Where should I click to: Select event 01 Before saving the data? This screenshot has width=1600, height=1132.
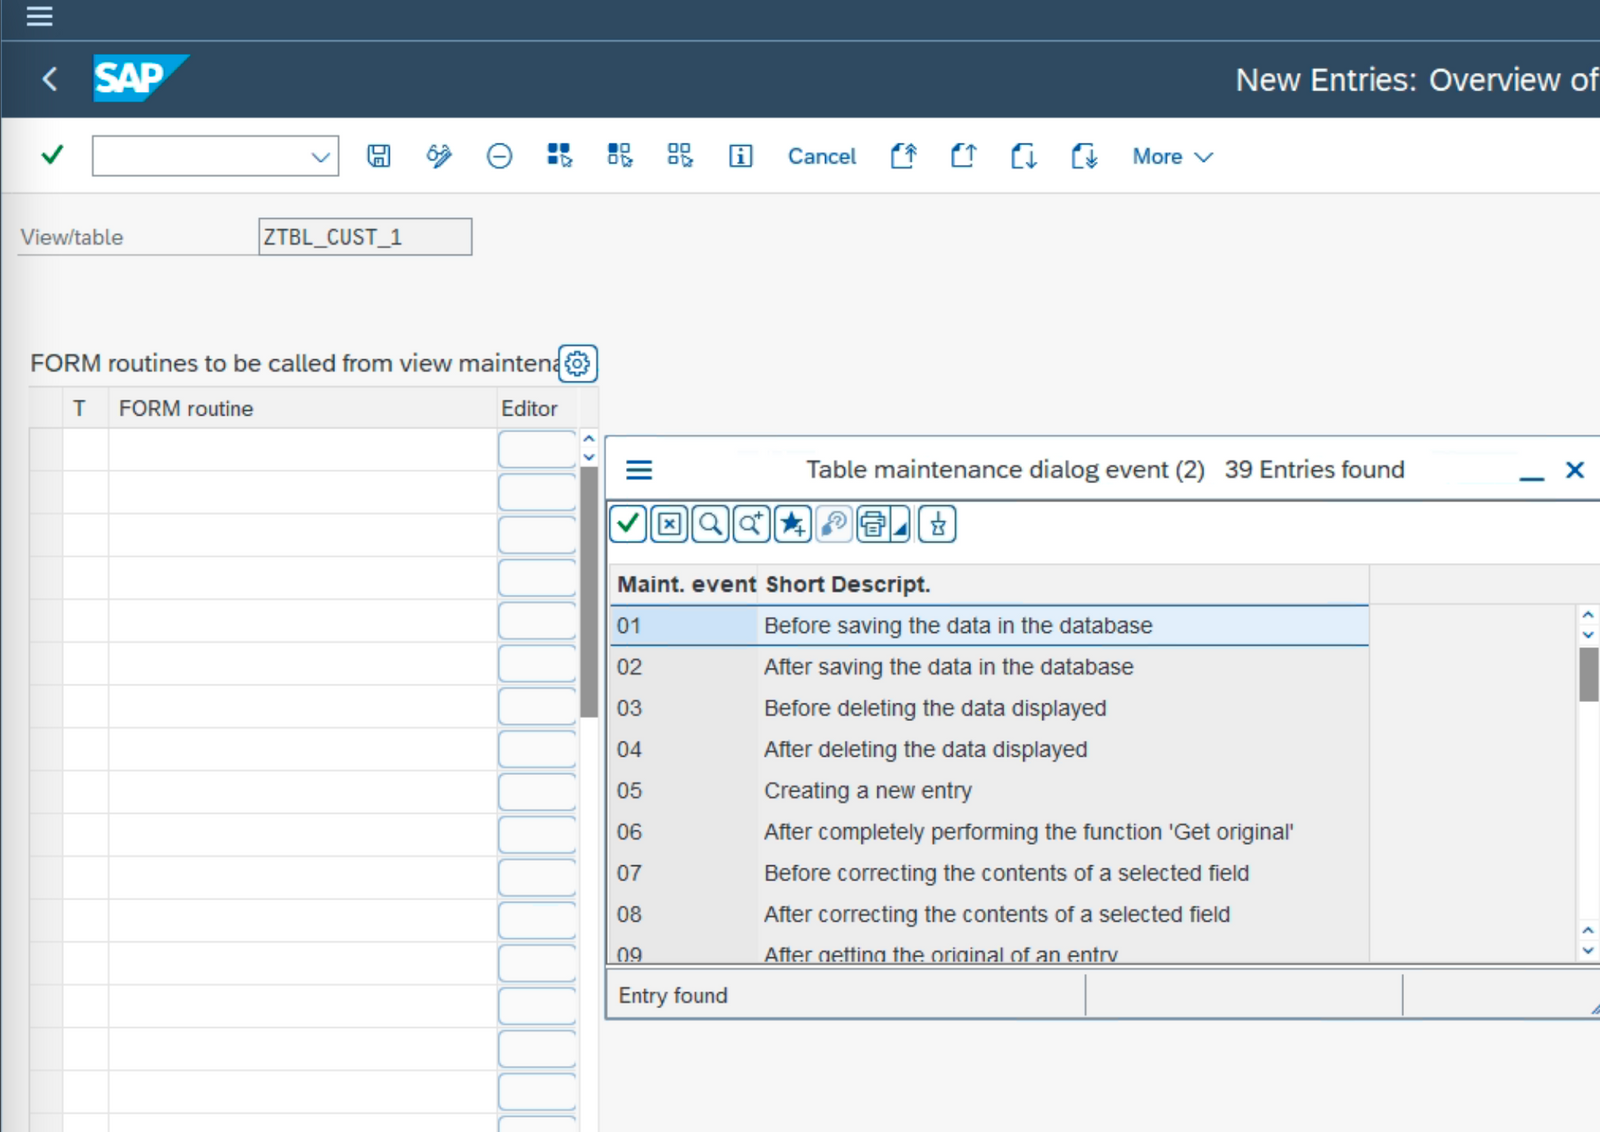[x=989, y=626]
